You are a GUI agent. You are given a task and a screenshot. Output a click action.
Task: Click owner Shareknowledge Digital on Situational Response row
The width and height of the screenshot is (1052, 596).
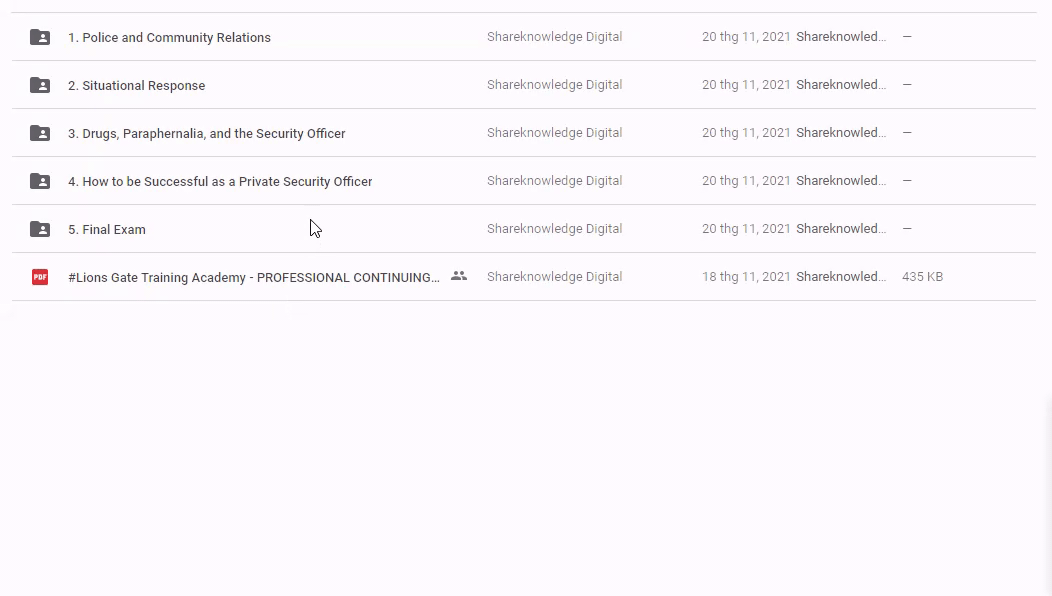[x=554, y=85]
